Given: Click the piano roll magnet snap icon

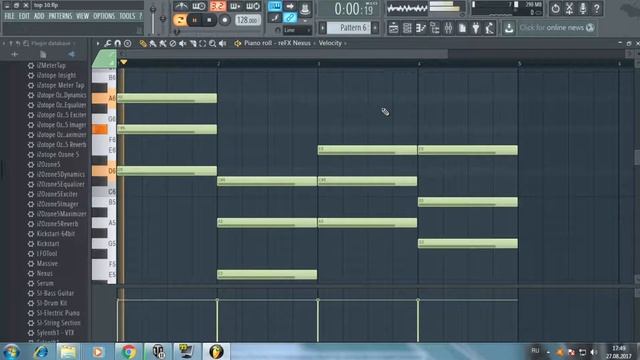Looking at the screenshot, I should click(118, 43).
